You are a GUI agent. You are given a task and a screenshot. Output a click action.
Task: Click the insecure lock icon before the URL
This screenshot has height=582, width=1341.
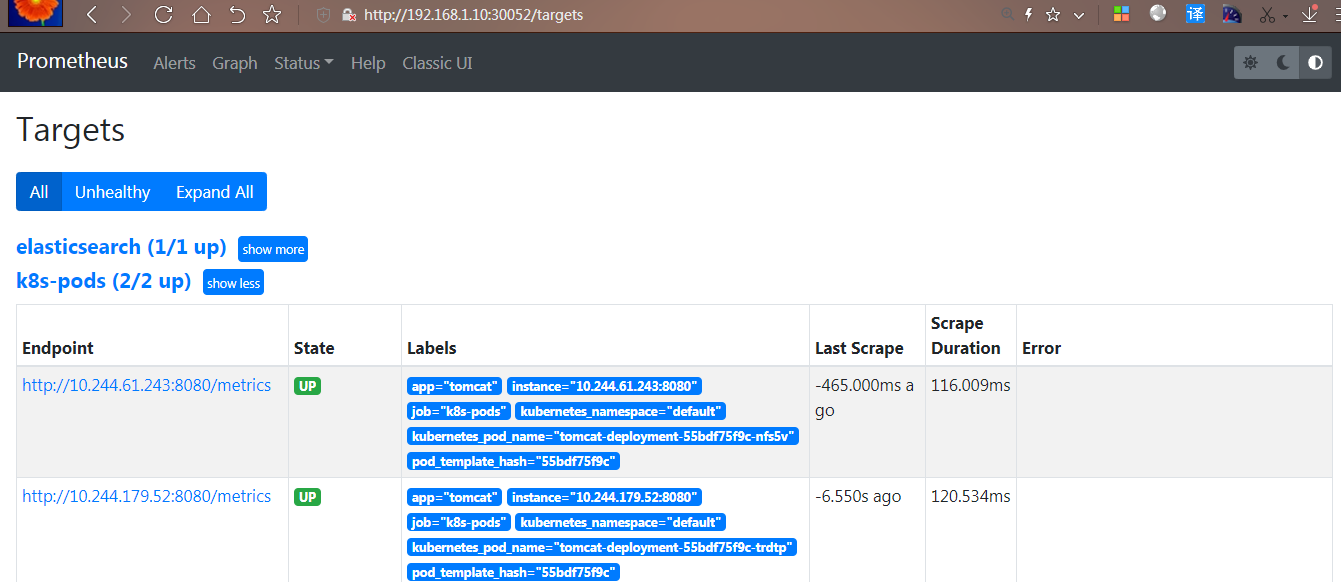[348, 15]
